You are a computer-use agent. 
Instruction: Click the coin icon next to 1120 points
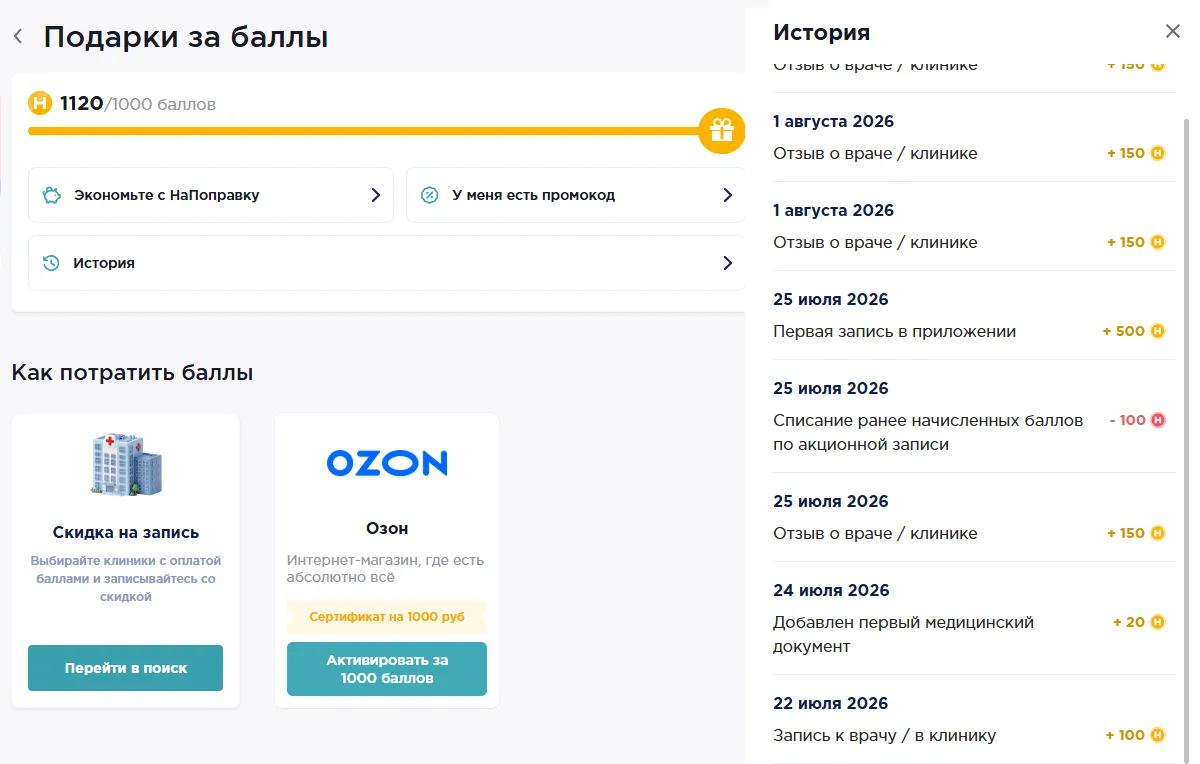(40, 103)
